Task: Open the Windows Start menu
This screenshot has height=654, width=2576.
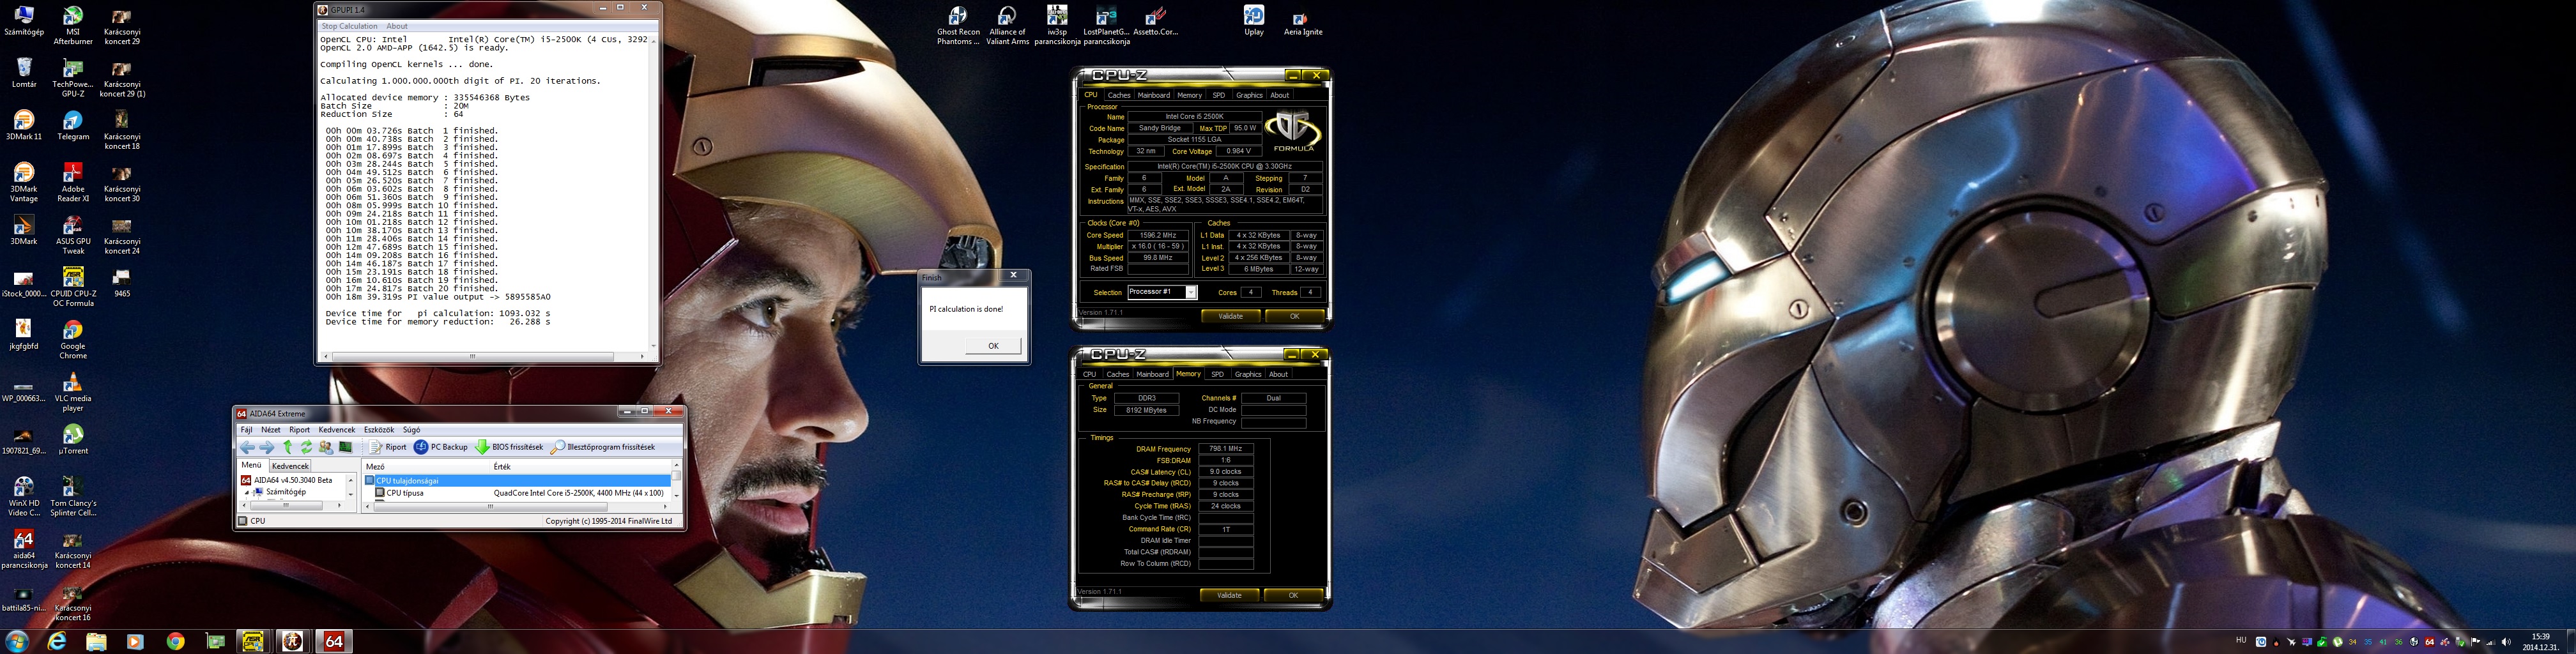Action: pyautogui.click(x=17, y=641)
